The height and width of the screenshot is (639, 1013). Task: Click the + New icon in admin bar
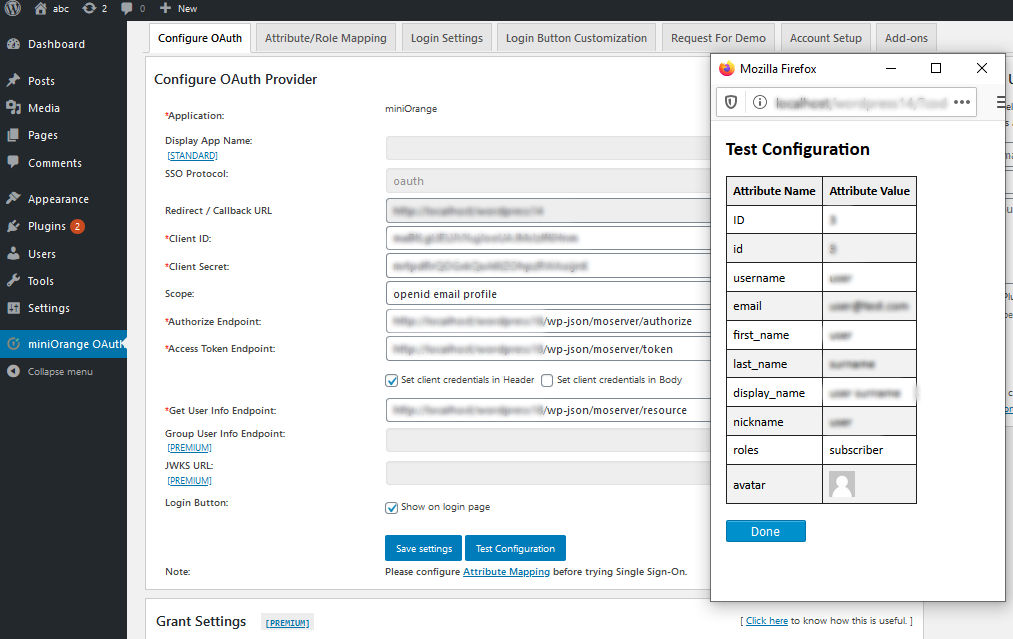(x=164, y=8)
